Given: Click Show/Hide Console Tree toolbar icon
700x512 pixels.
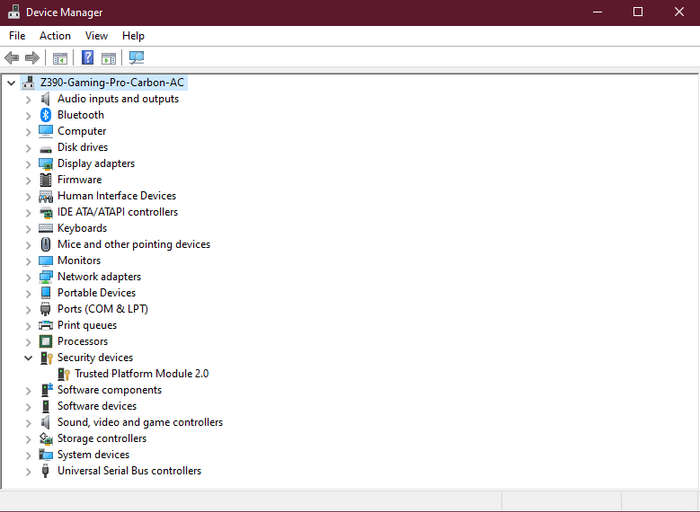Looking at the screenshot, I should click(60, 58).
